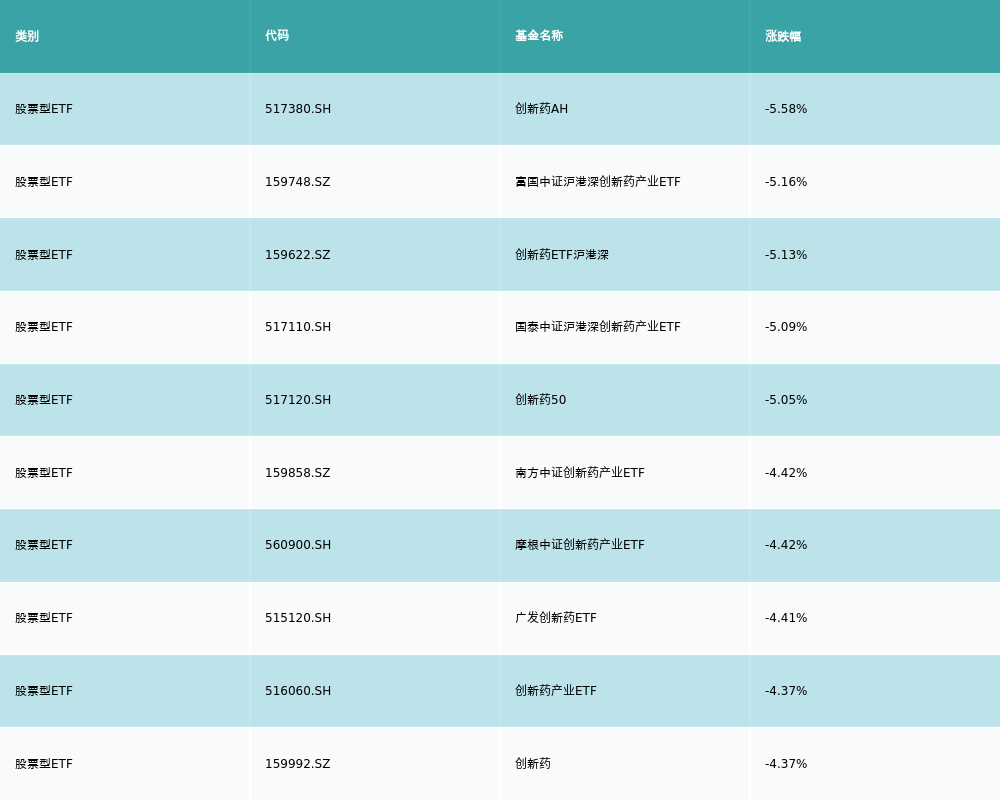This screenshot has width=1000, height=800.
Task: Select fund code 159858.SZ
Action: pyautogui.click(x=298, y=473)
